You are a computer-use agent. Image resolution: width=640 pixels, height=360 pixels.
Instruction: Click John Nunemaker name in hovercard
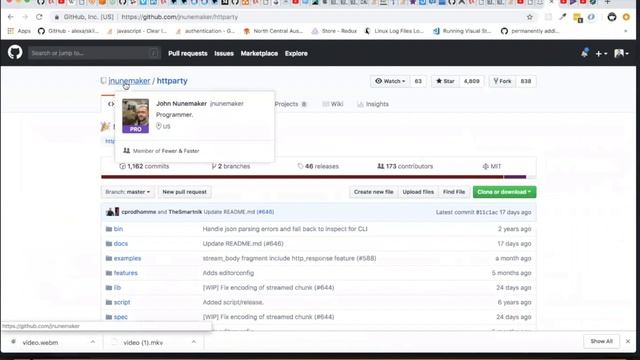click(181, 104)
